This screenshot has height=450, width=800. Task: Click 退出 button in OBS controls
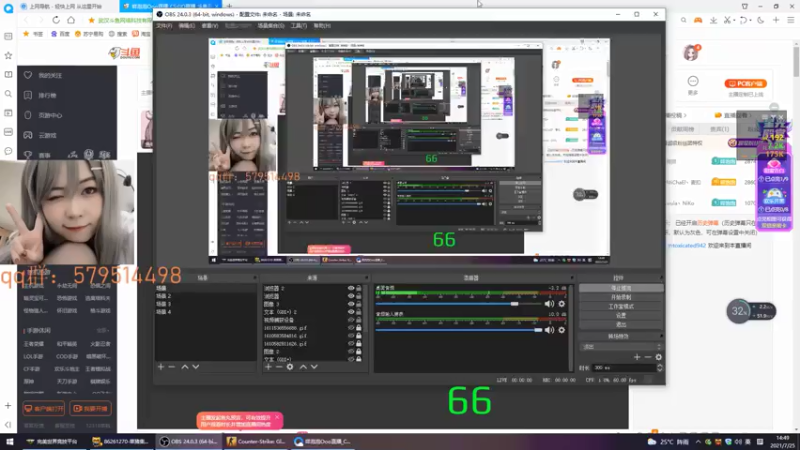[621, 324]
